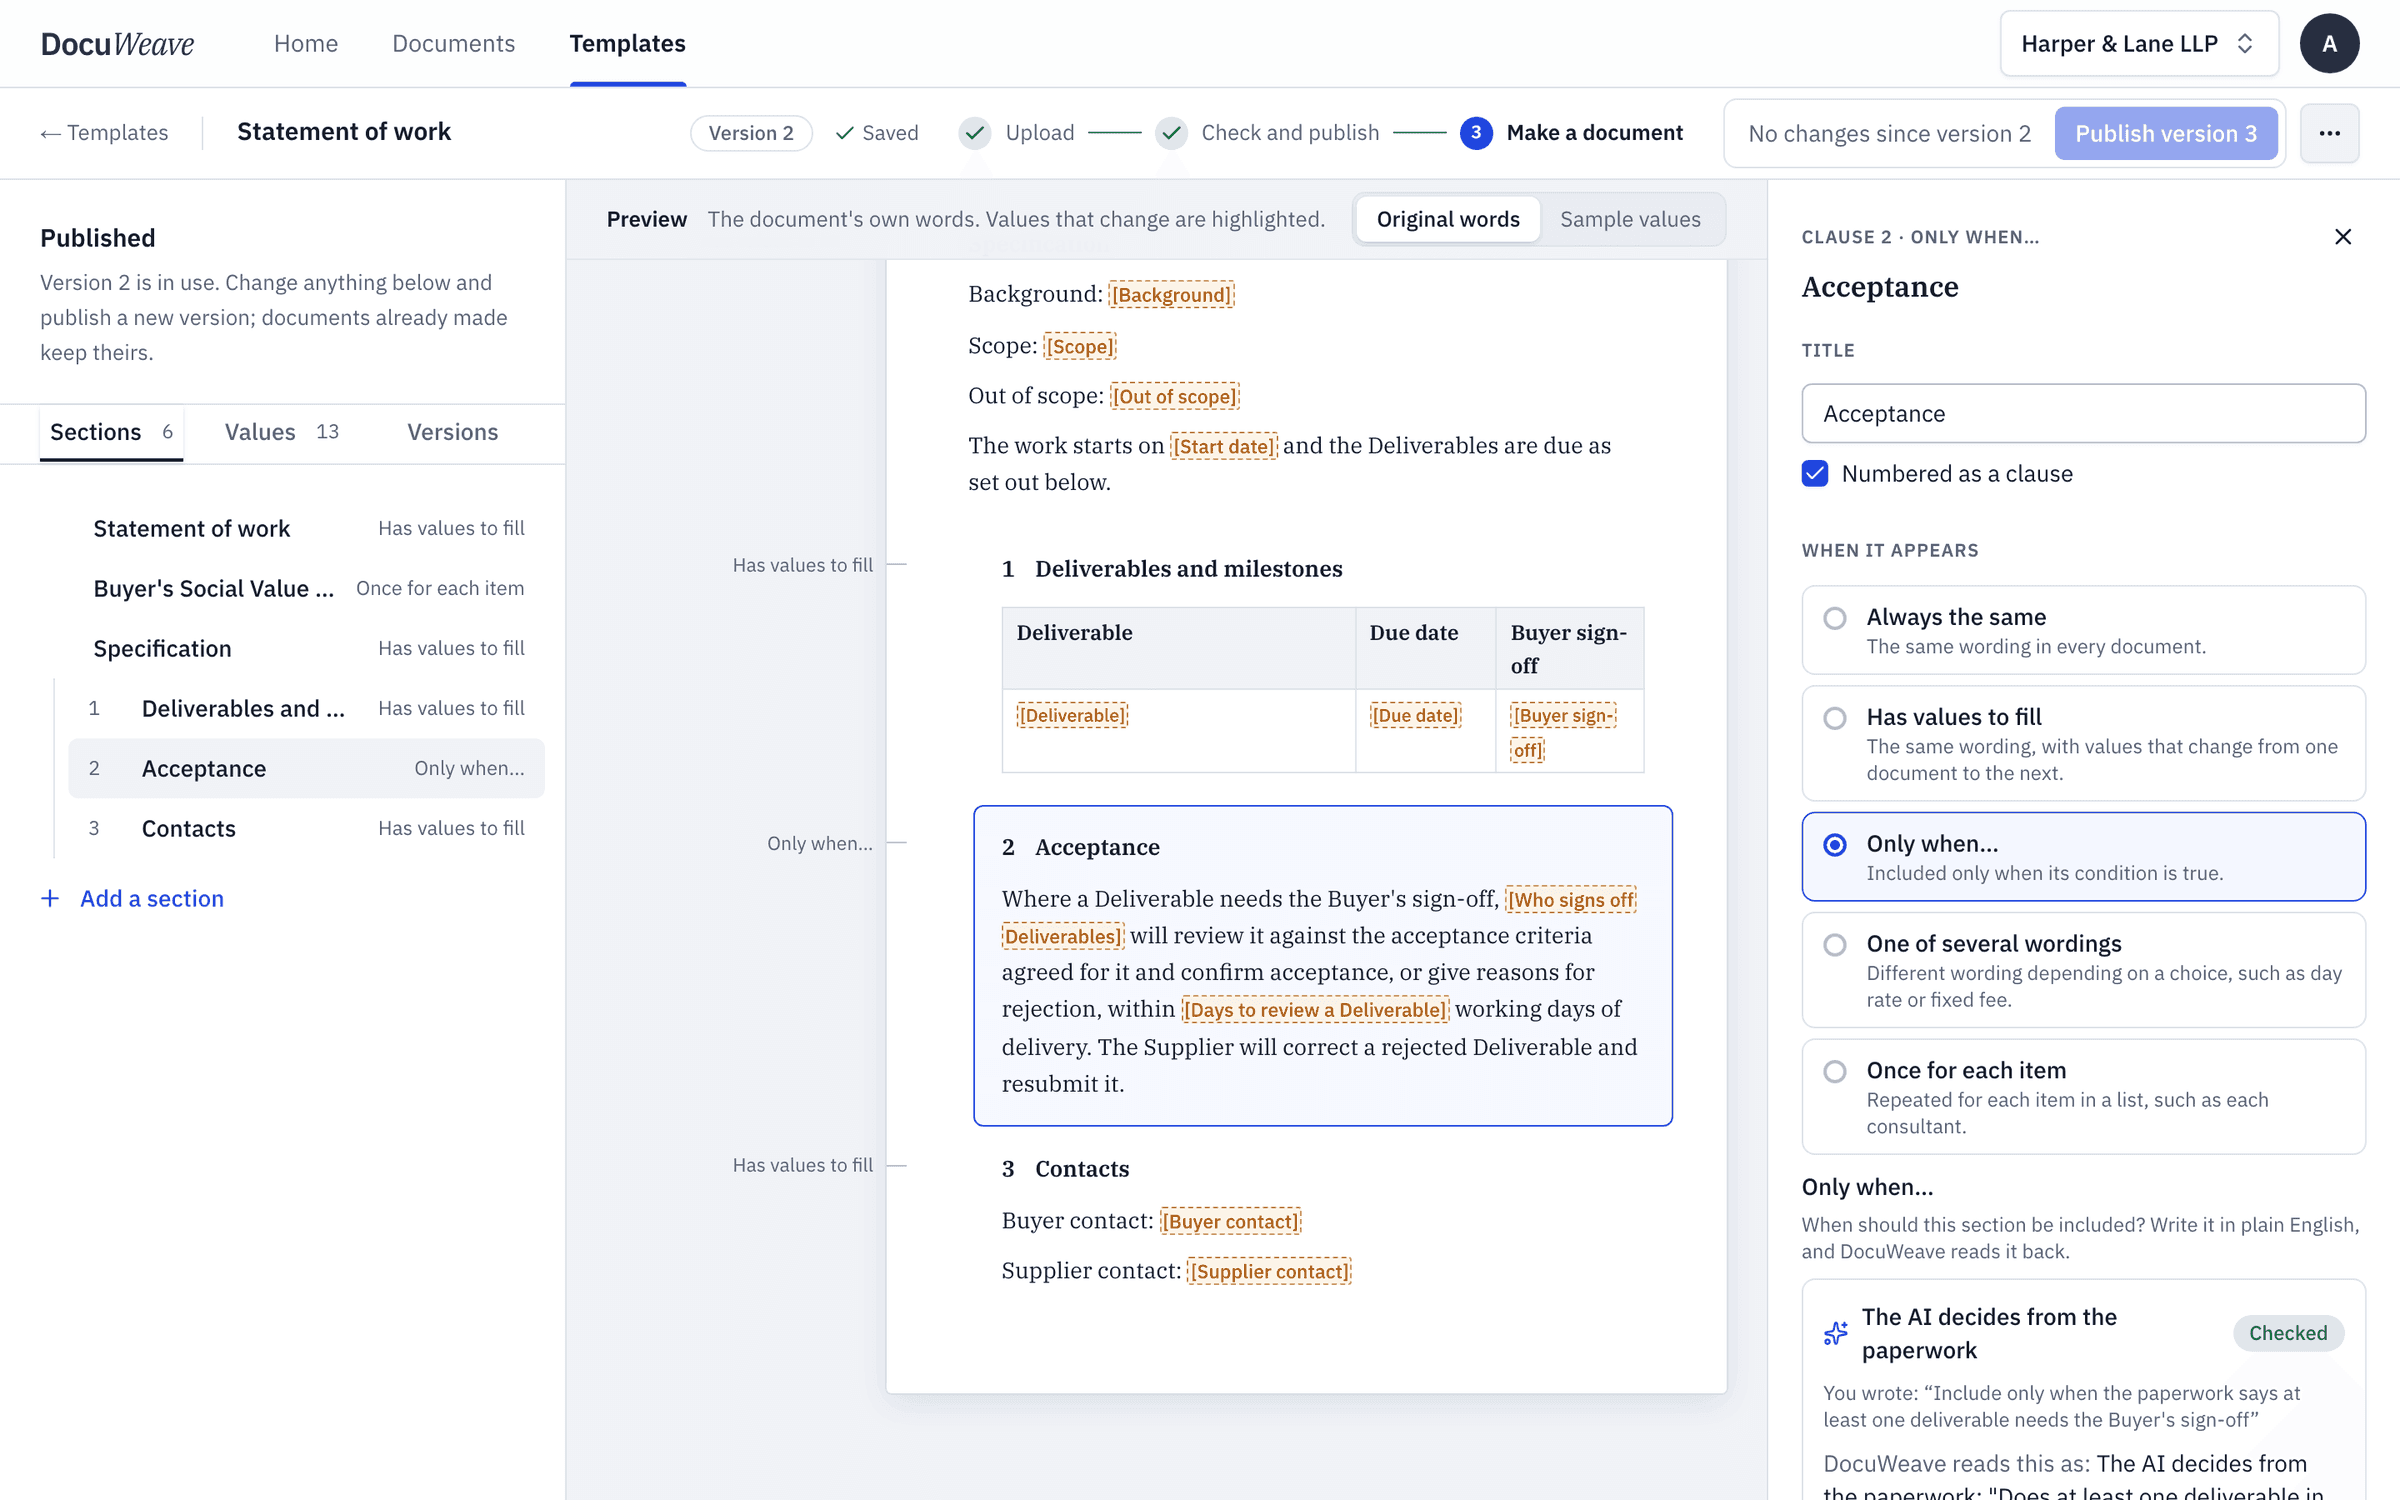Image resolution: width=2400 pixels, height=1500 pixels.
Task: Select the Acceptance section row in the list
Action: (x=306, y=768)
